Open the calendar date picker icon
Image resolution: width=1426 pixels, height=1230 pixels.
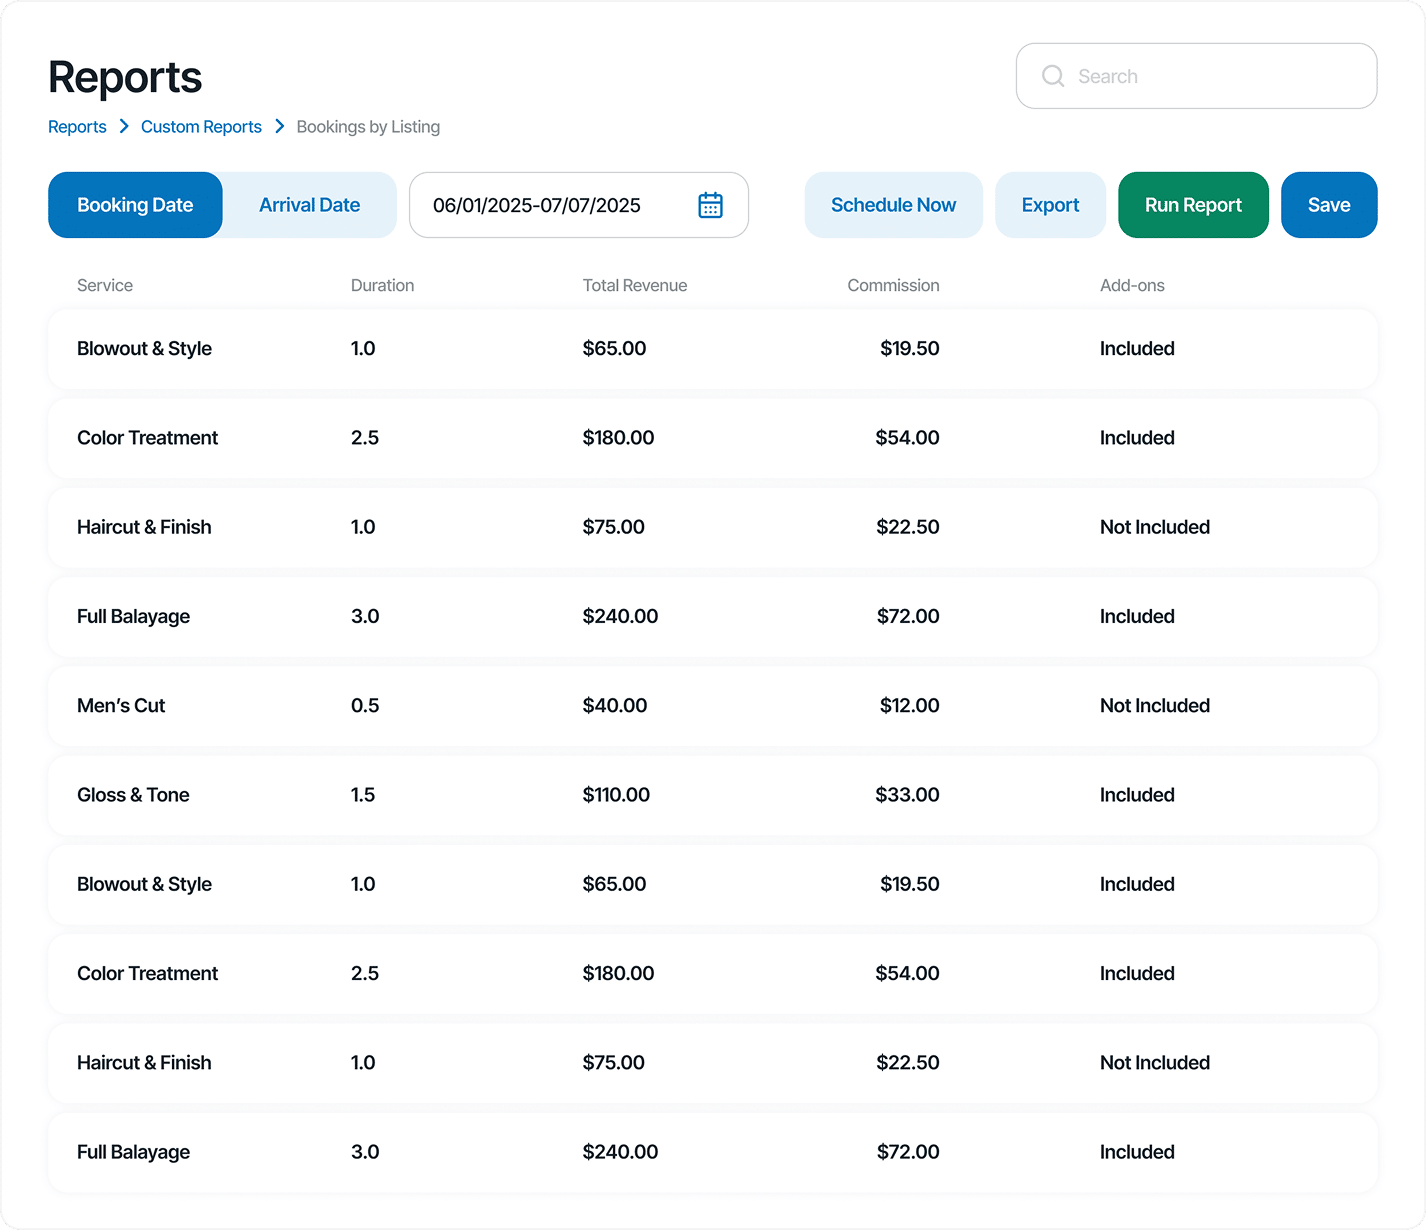[x=710, y=205]
